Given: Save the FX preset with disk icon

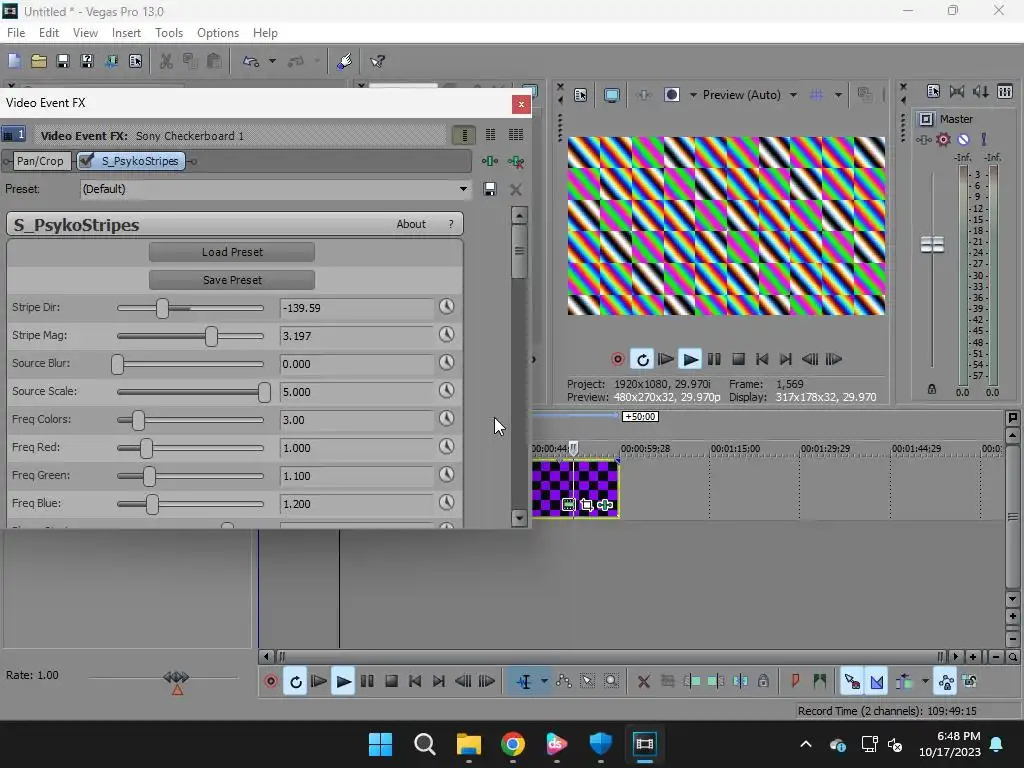Looking at the screenshot, I should 489,189.
